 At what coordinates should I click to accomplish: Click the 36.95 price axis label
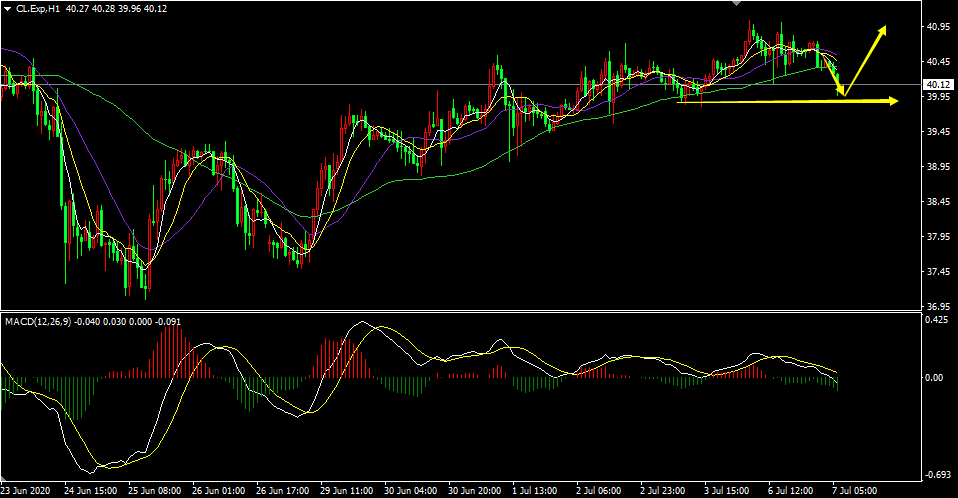(938, 306)
